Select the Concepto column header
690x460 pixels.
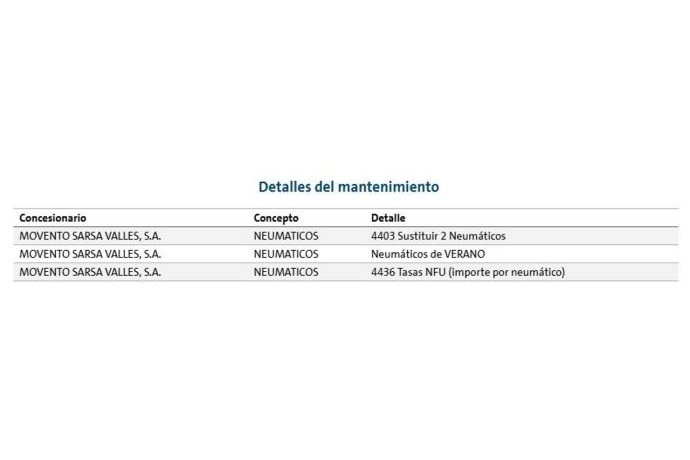[x=276, y=218]
